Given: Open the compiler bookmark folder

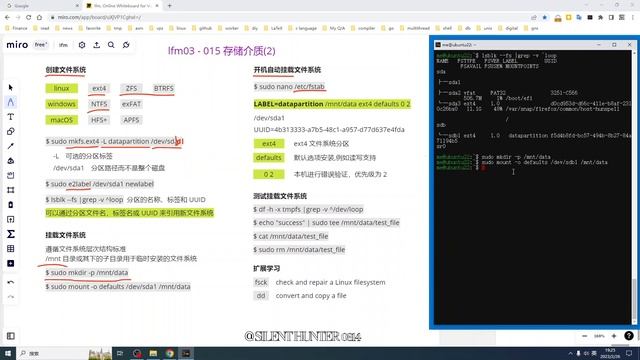Looking at the screenshot, I should [x=363, y=28].
